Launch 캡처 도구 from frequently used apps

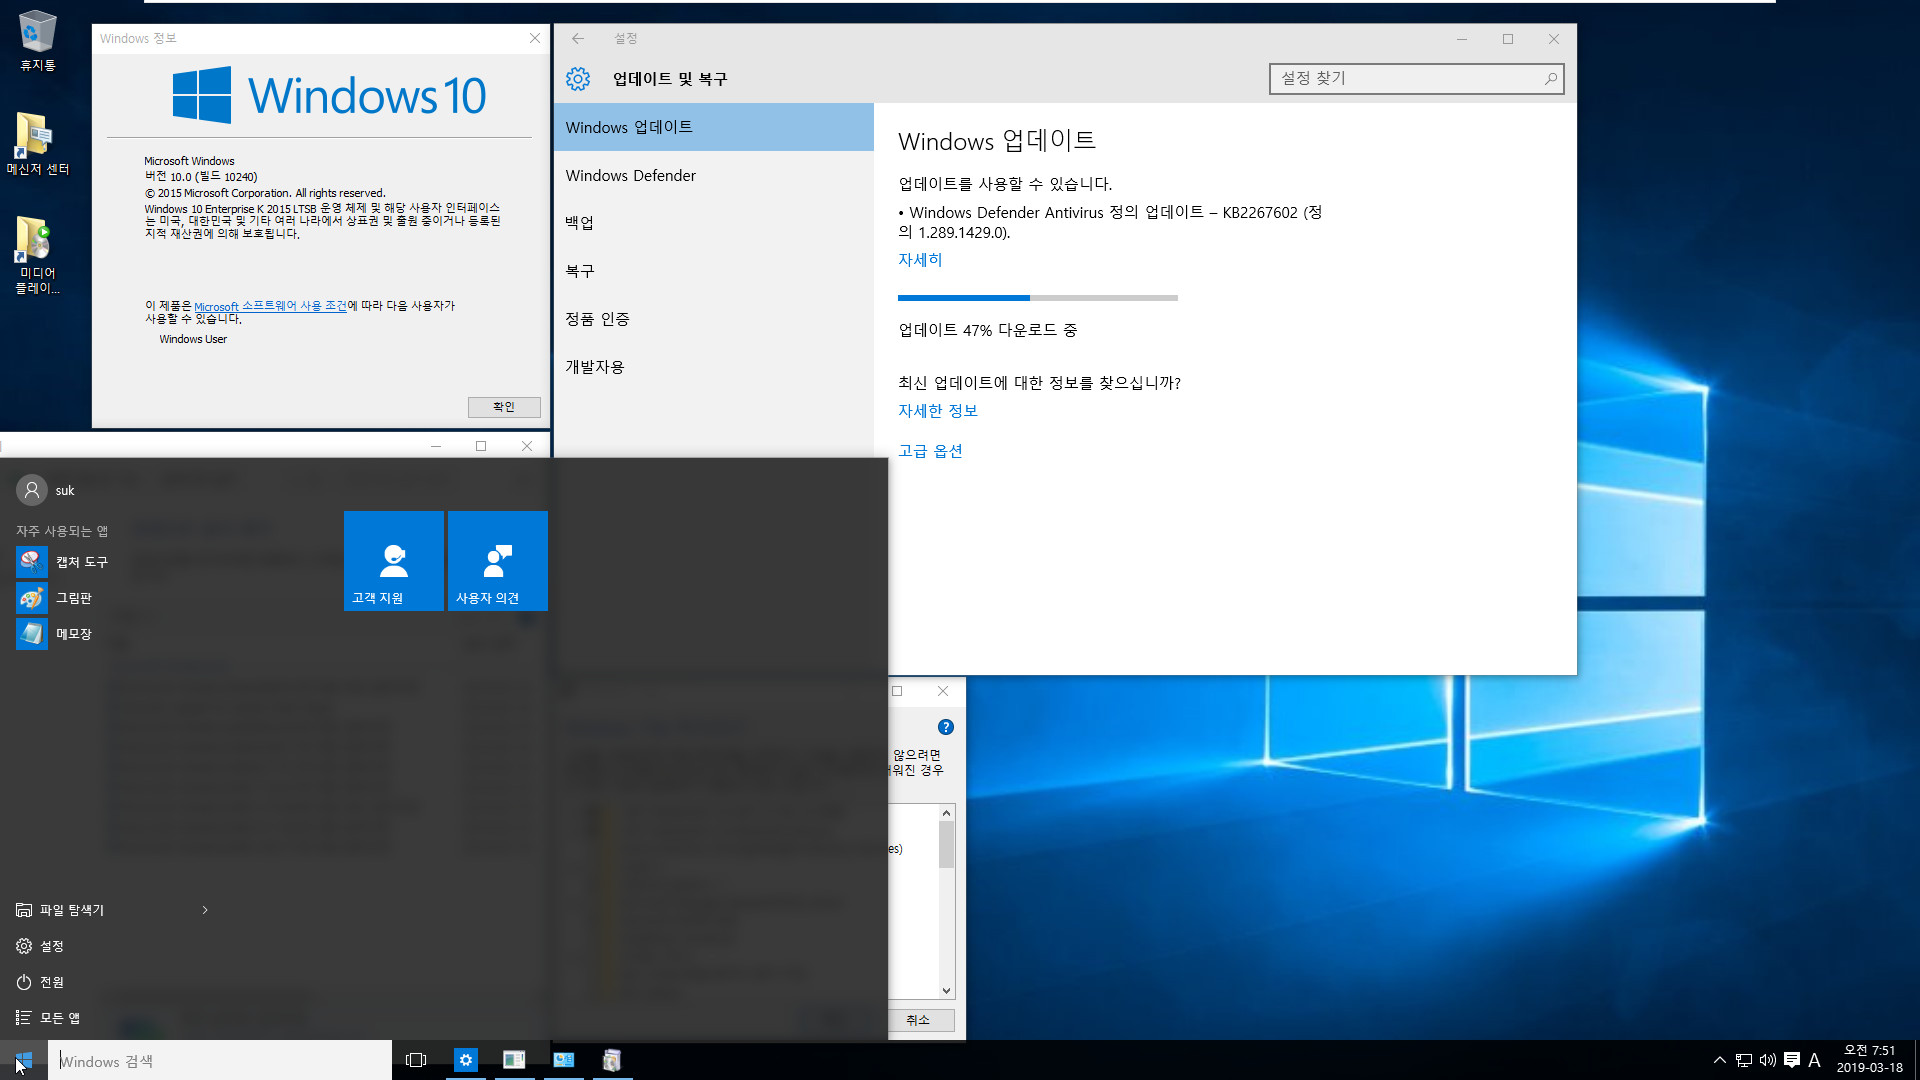pos(62,562)
